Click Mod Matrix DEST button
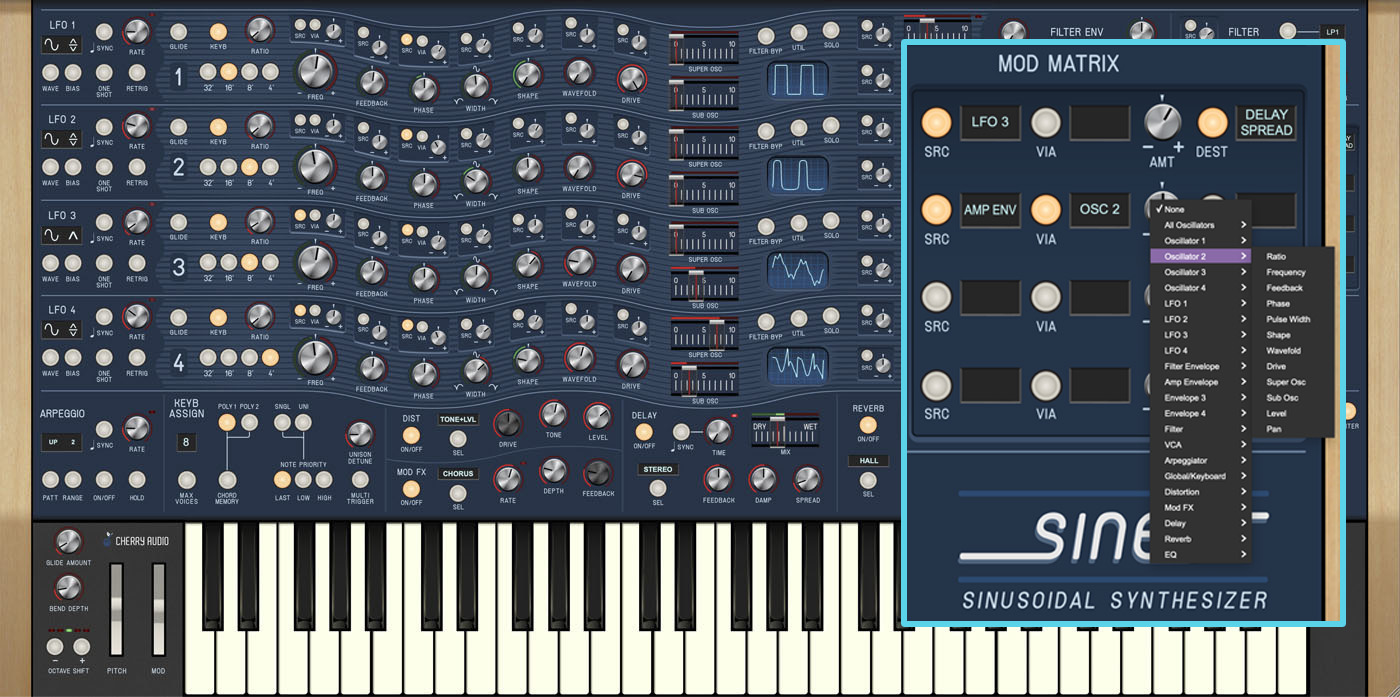 [1212, 122]
